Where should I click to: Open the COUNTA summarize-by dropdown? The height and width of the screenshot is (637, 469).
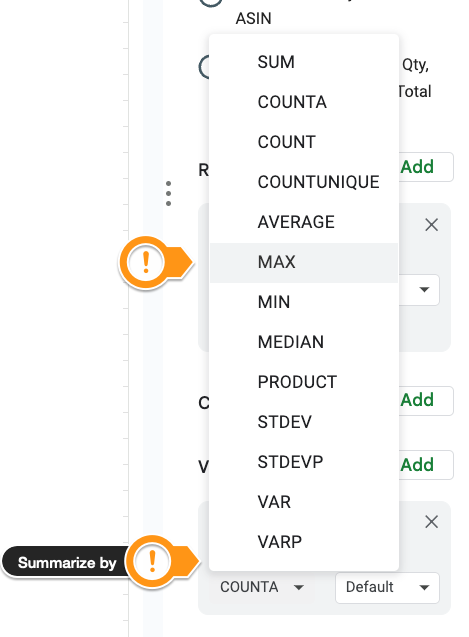(262, 587)
